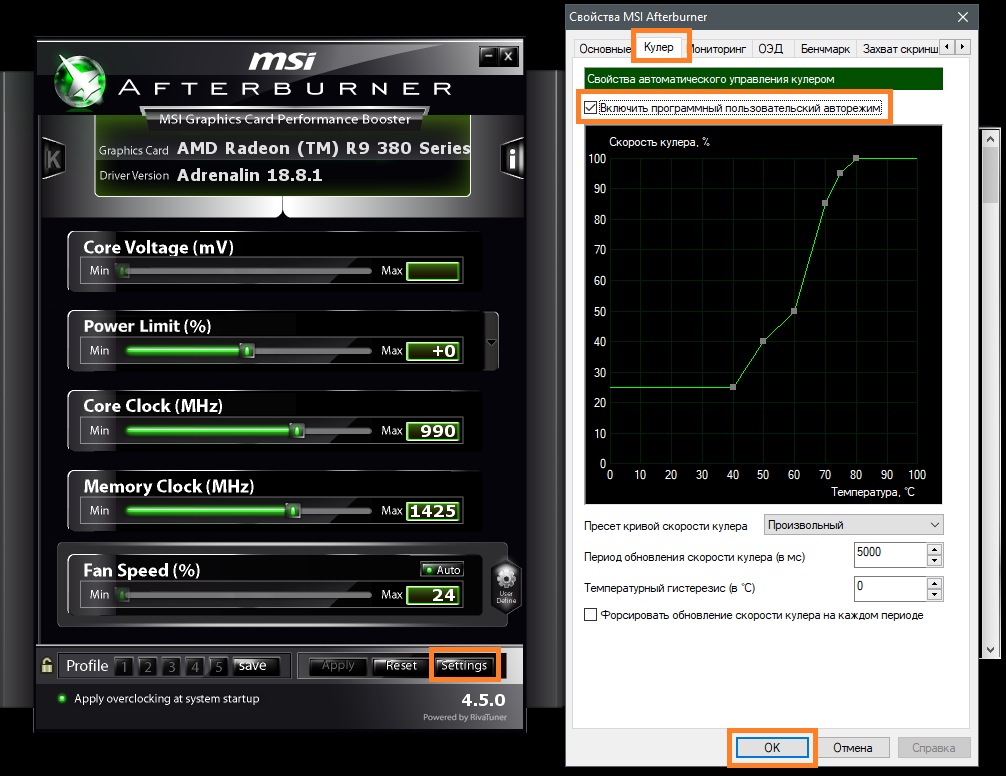This screenshot has width=1006, height=776.
Task: Click the right-side scrollbar up arrow
Action: click(x=990, y=139)
